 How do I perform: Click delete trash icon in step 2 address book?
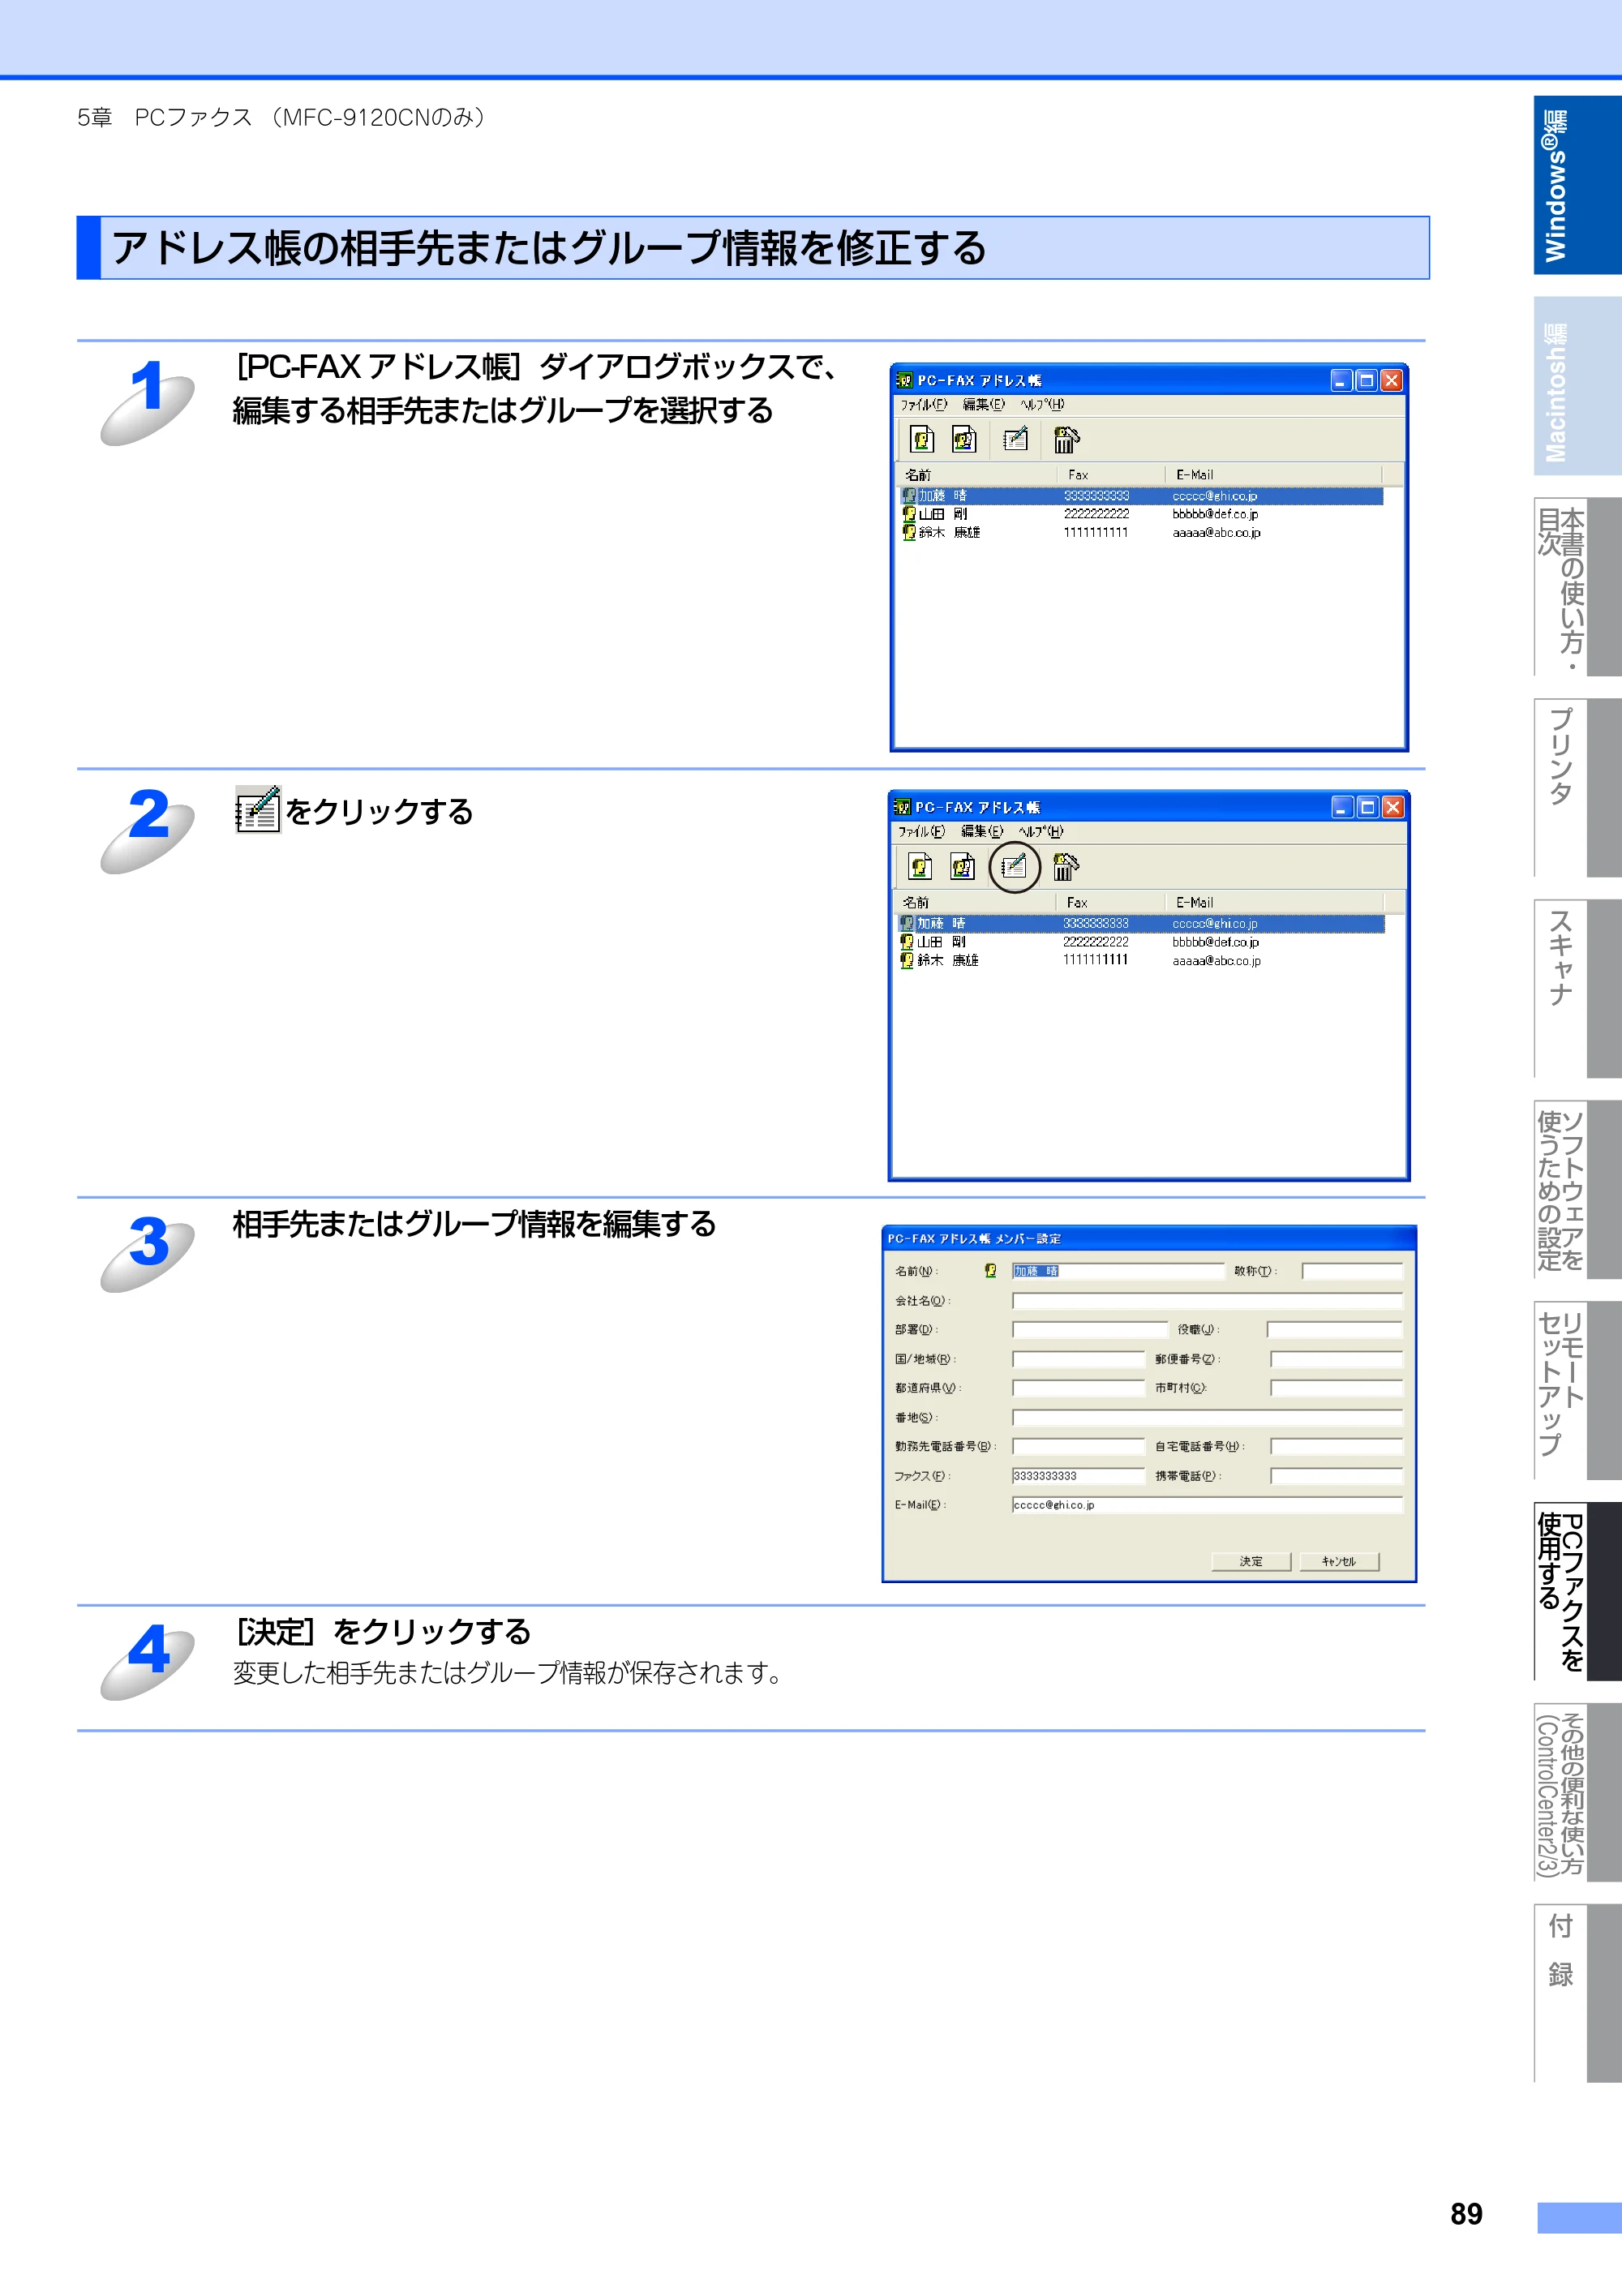click(1065, 866)
